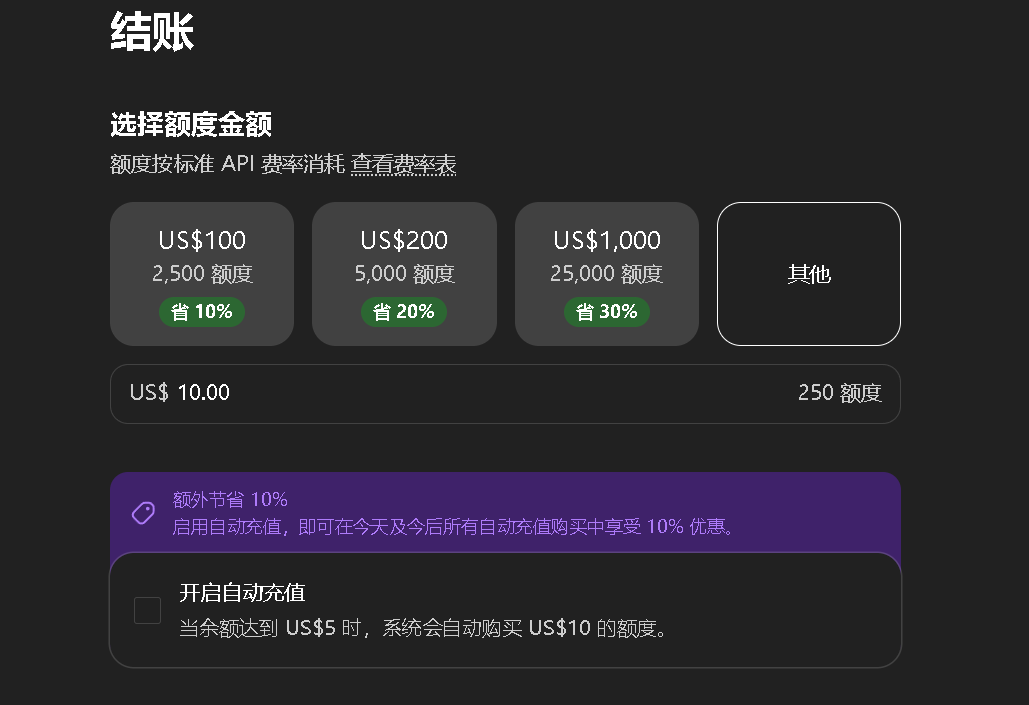The height and width of the screenshot is (705, 1029).
Task: Select the US$100 credit package
Action: click(x=202, y=274)
